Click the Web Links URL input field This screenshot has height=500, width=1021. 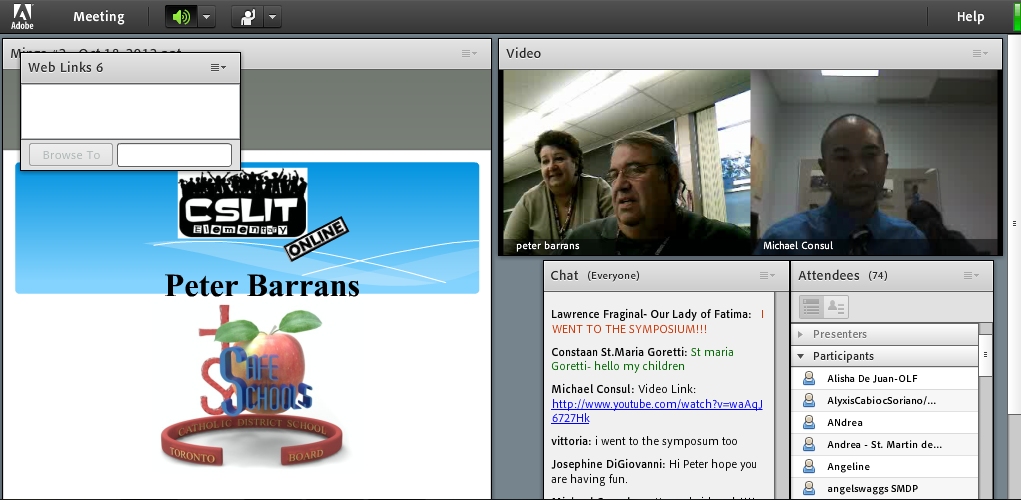coord(174,155)
